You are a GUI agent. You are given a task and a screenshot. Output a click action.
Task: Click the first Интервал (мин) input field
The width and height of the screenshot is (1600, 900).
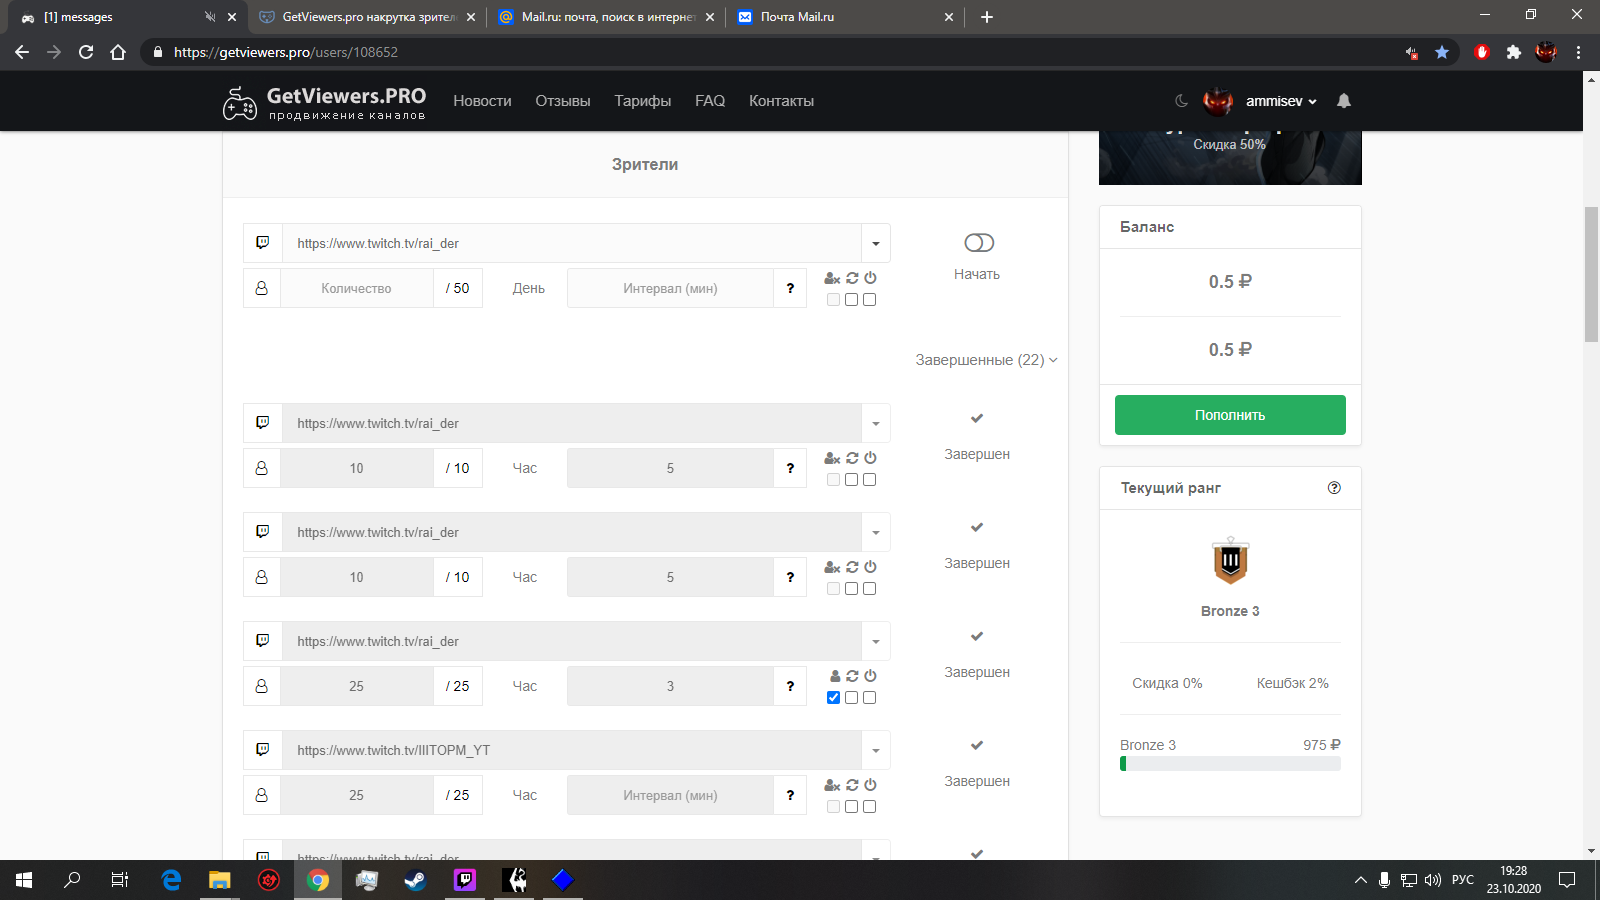[x=670, y=288]
